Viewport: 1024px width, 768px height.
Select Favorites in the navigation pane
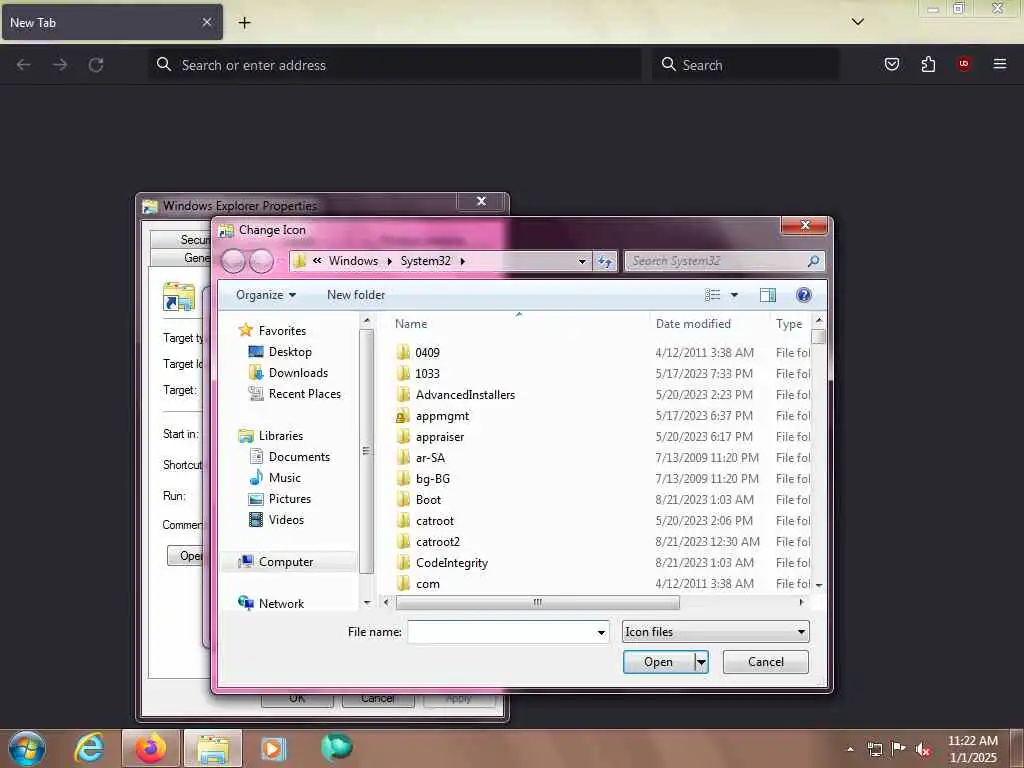[x=282, y=330]
